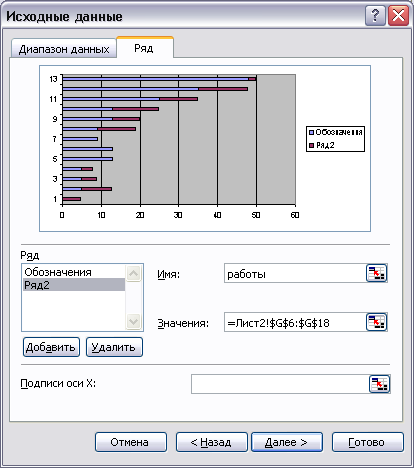414x468 pixels.
Task: Click the Отмена button
Action: [x=131, y=442]
